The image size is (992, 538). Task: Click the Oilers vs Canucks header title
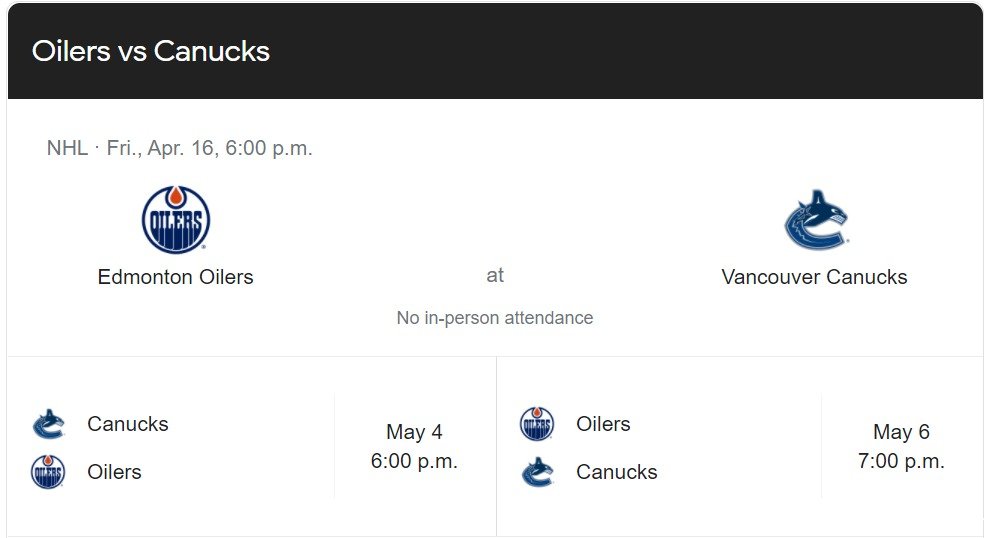point(151,51)
